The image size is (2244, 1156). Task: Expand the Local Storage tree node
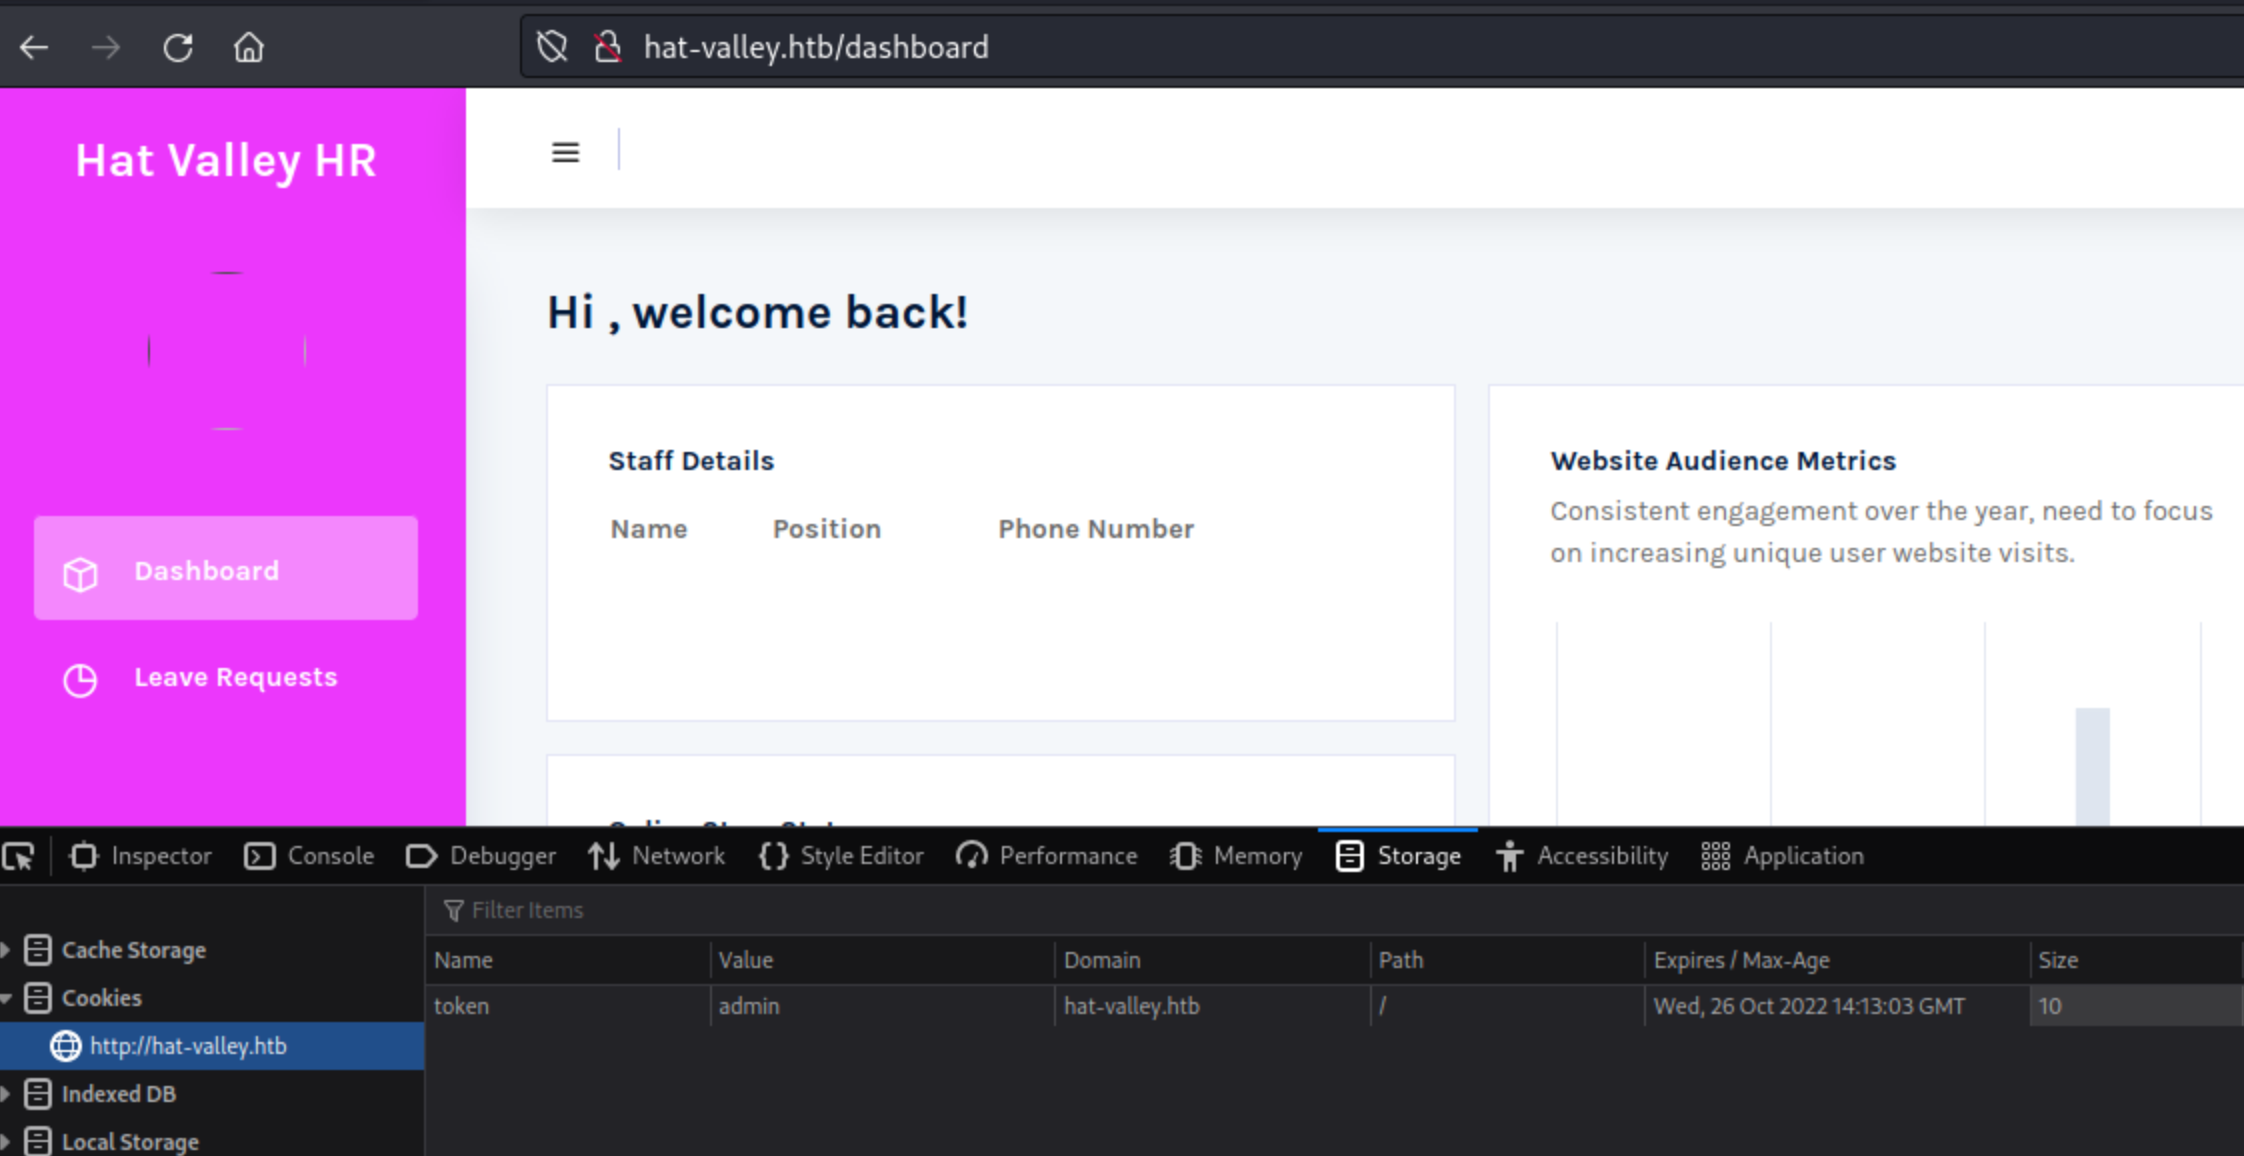point(6,1141)
